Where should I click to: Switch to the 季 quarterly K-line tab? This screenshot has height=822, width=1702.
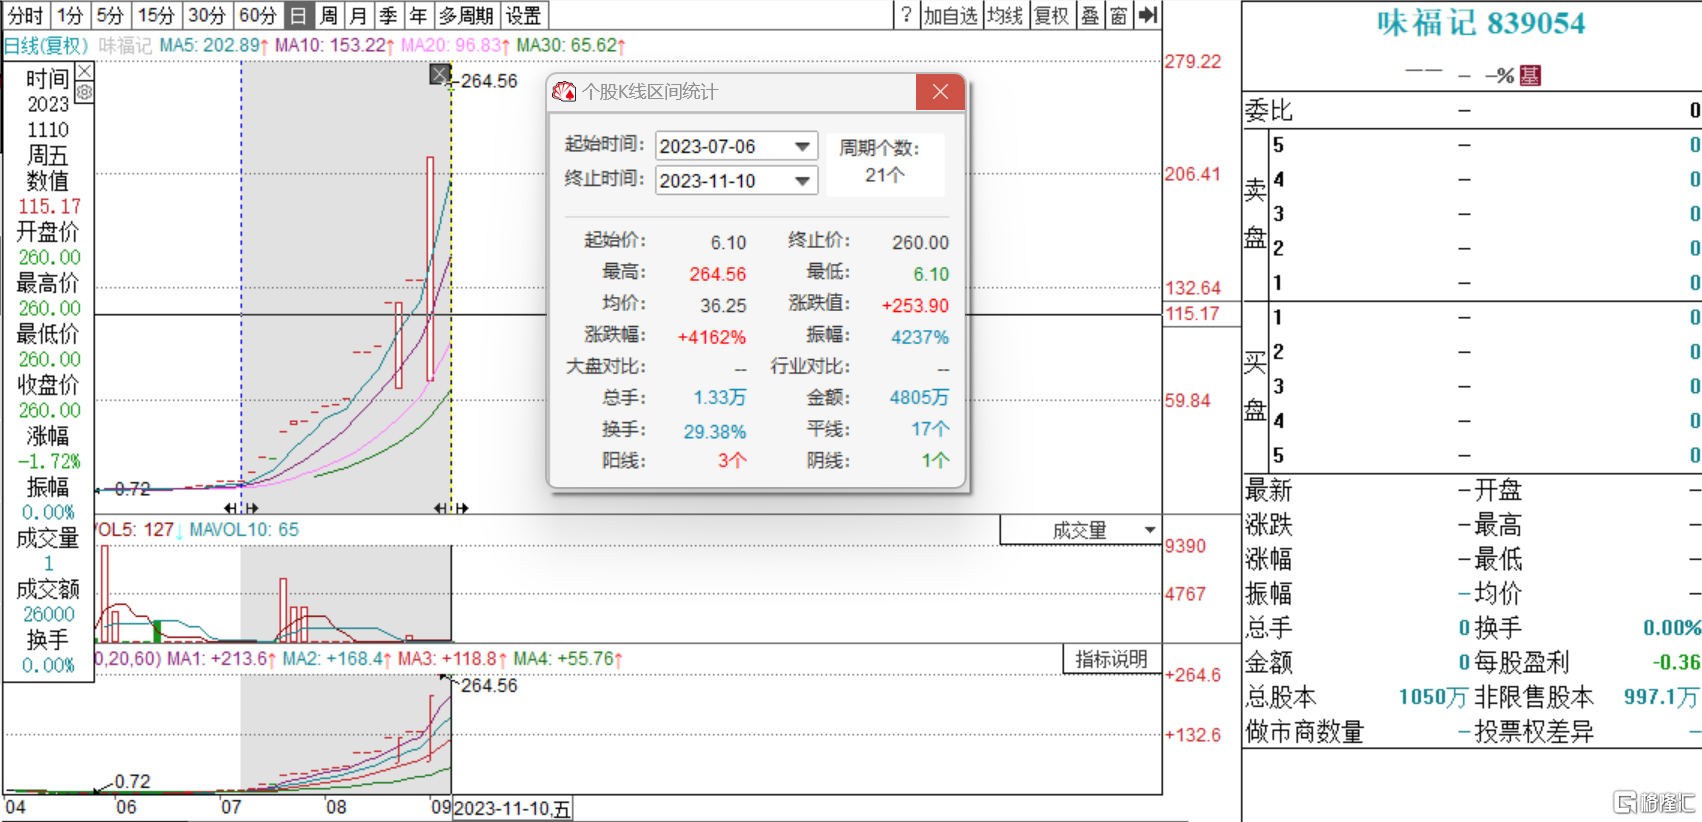pos(389,15)
